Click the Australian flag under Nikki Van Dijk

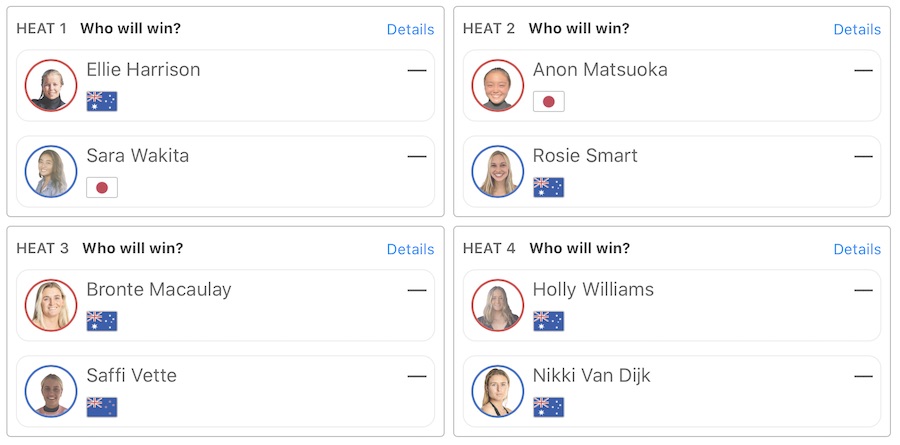[548, 407]
